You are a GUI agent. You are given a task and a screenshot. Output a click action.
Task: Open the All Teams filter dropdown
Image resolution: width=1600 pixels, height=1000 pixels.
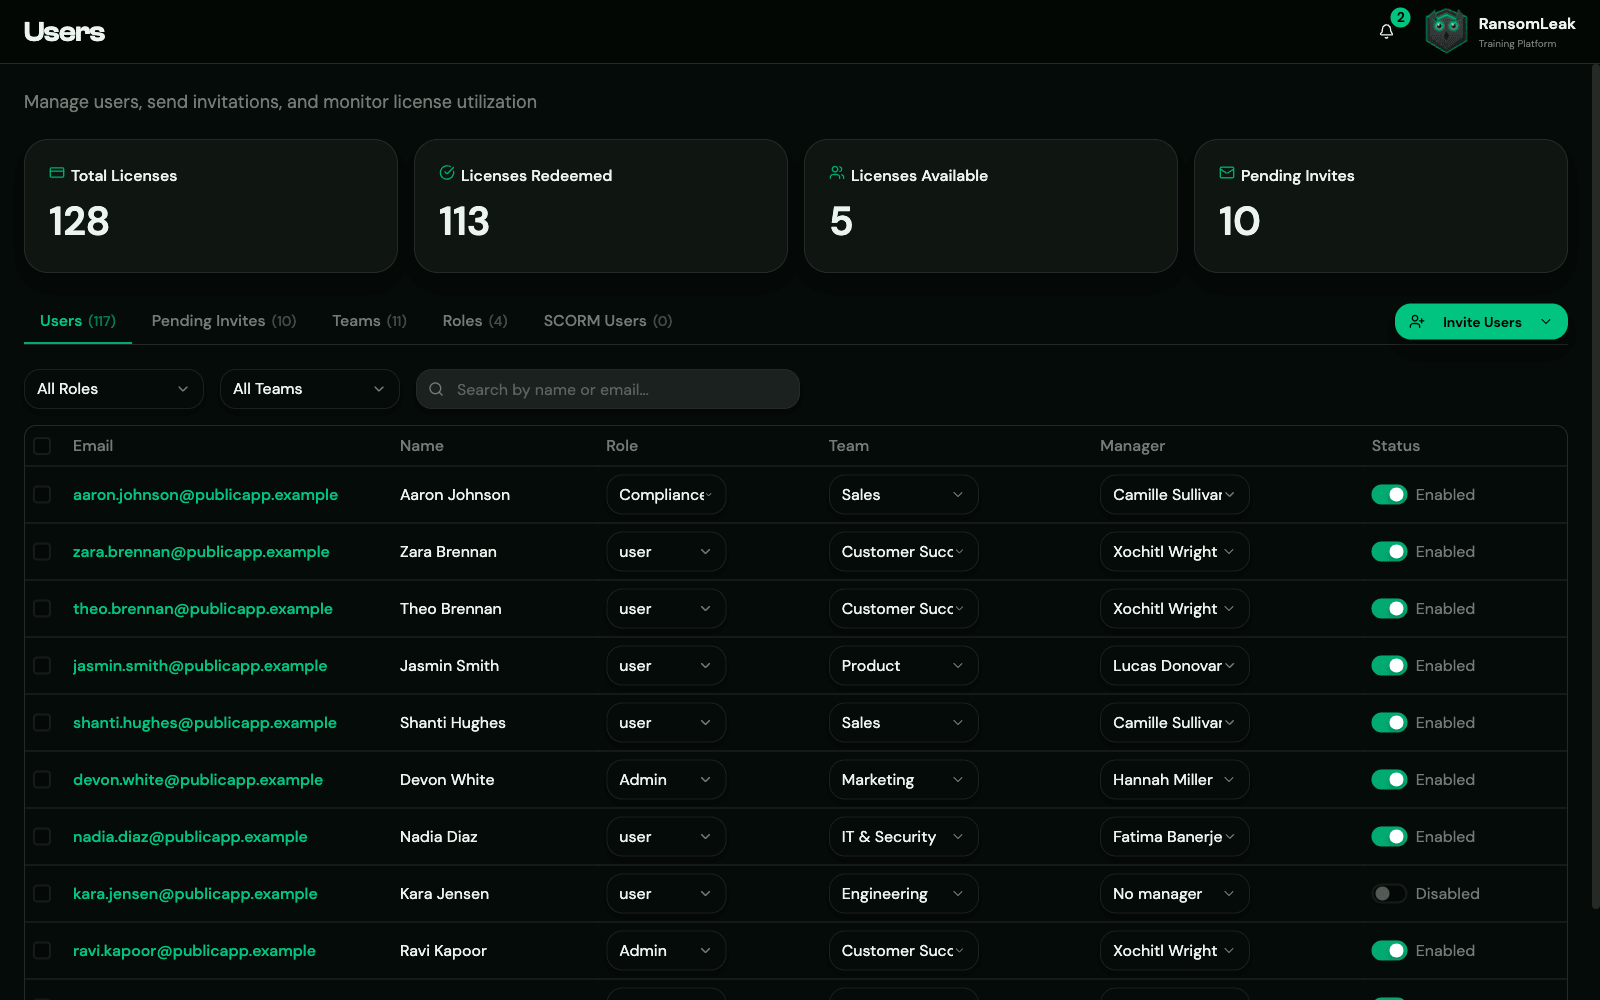point(310,389)
